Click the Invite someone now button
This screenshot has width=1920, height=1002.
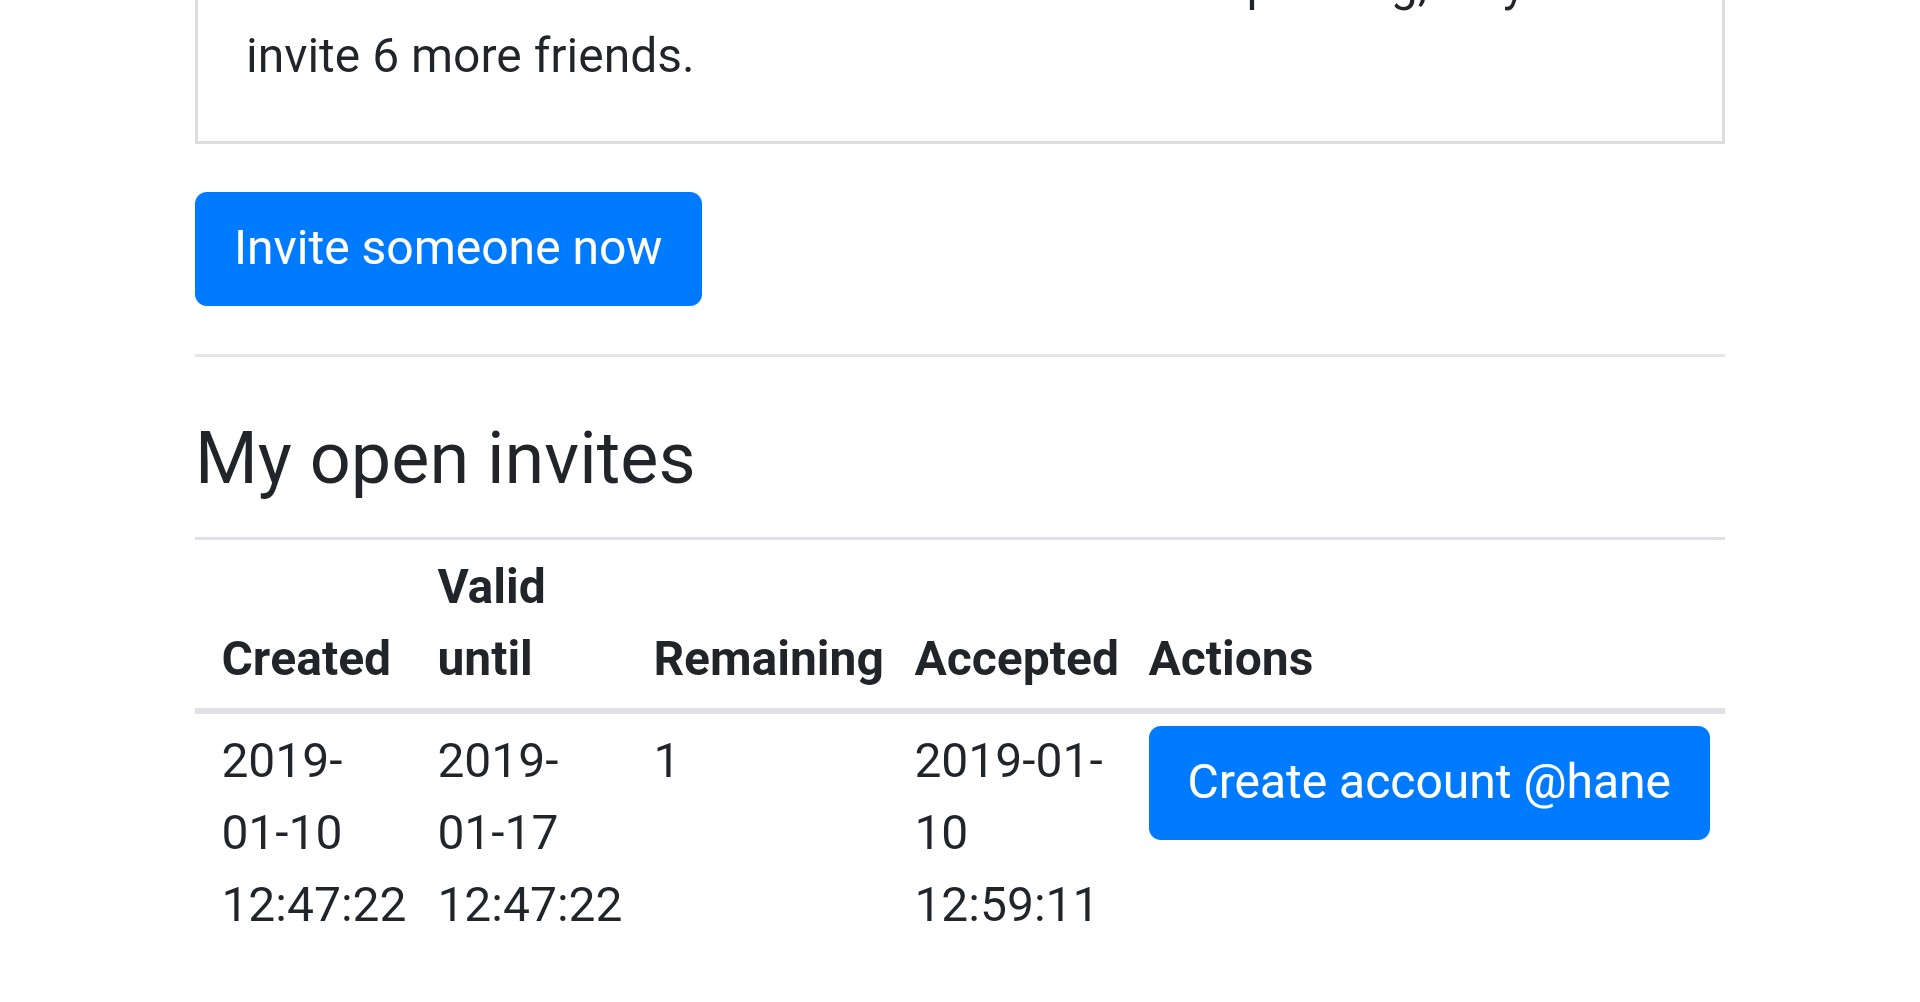448,249
